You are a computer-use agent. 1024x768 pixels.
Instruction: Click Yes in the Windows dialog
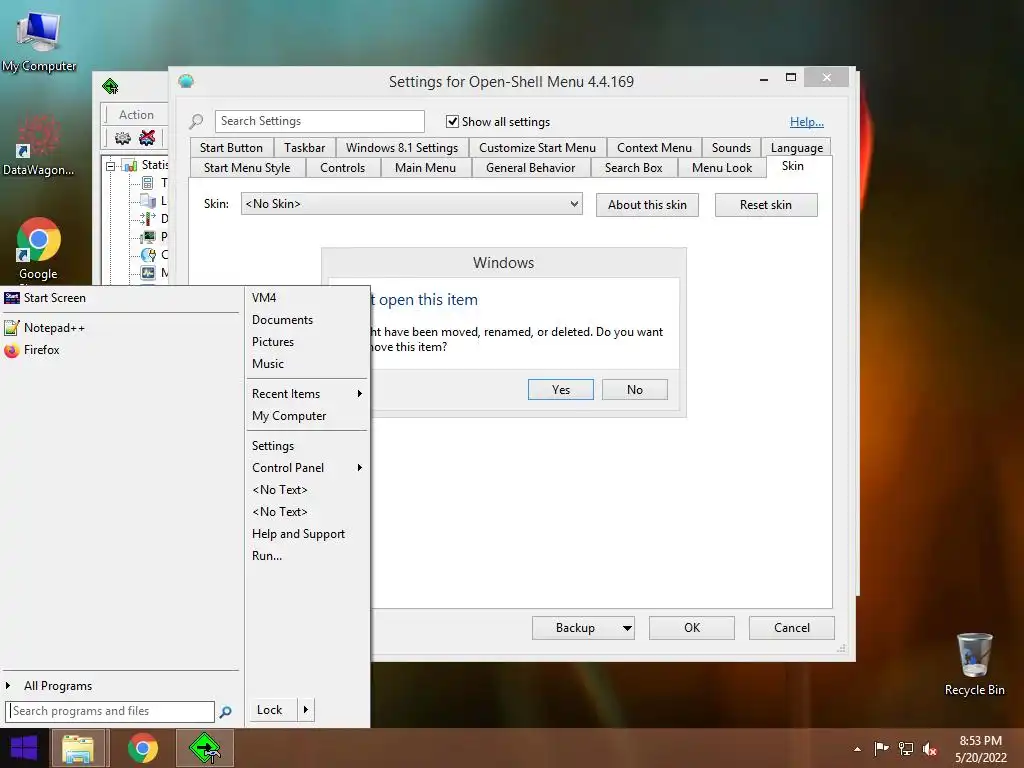(x=560, y=390)
